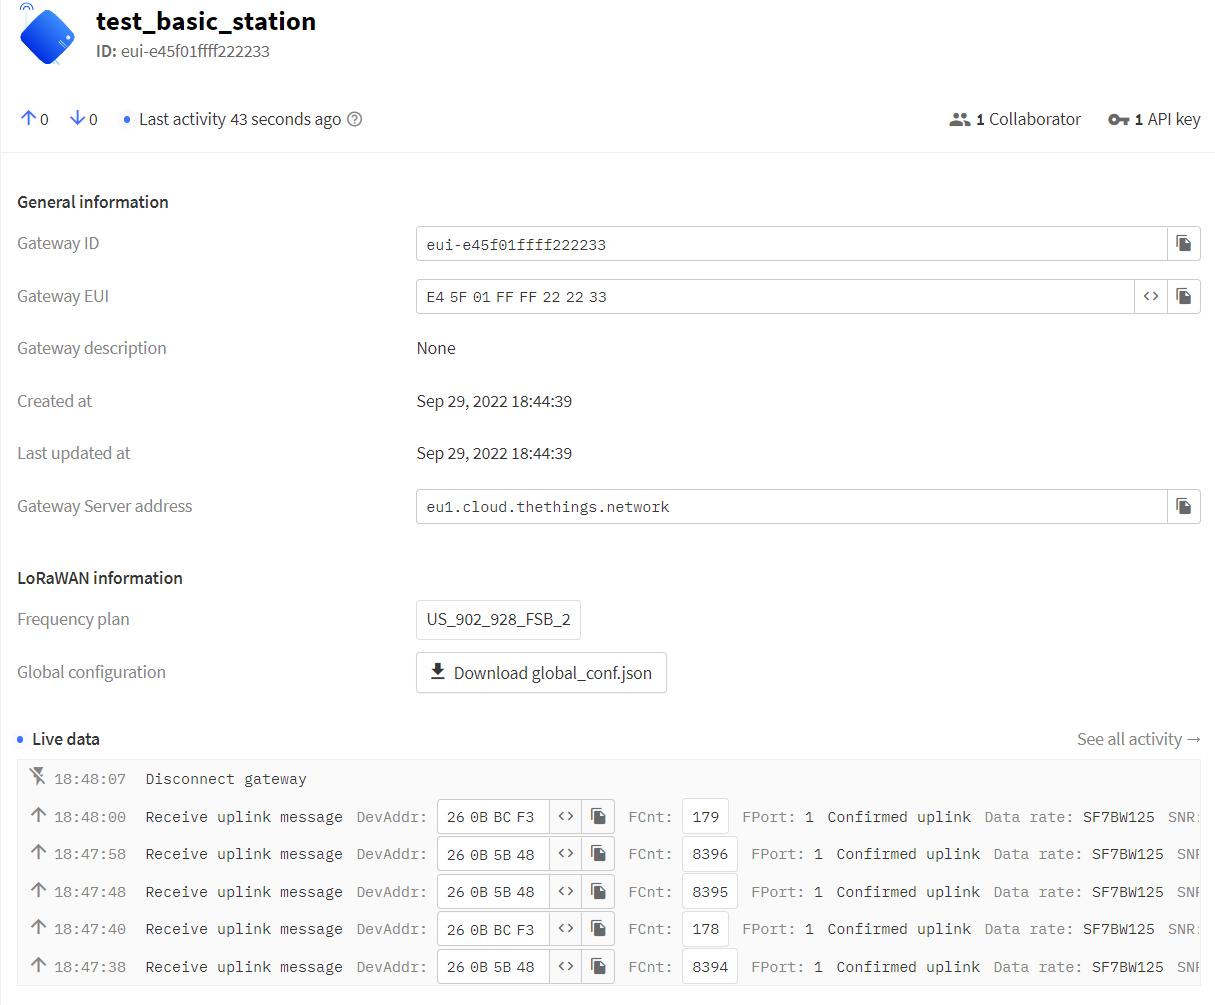Select the Disconnect gateway event row
Image resolution: width=1215 pixels, height=1005 pixels.
coord(226,779)
